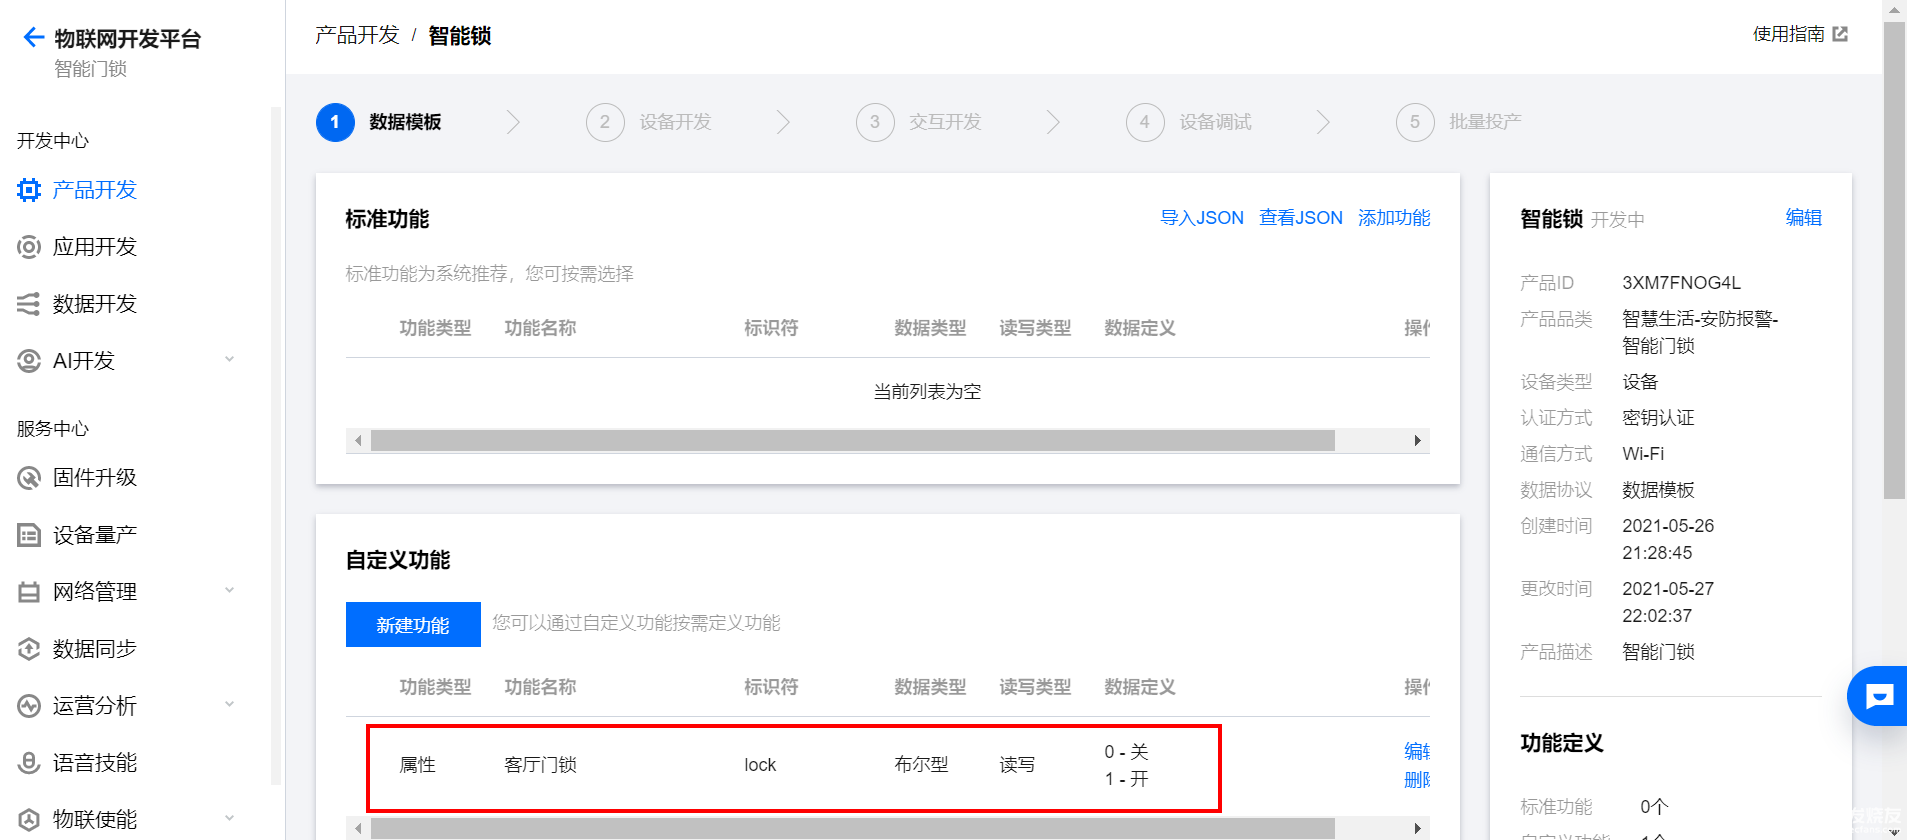This screenshot has height=840, width=1907.
Task: Open the blue chat support bubble
Action: (1879, 696)
